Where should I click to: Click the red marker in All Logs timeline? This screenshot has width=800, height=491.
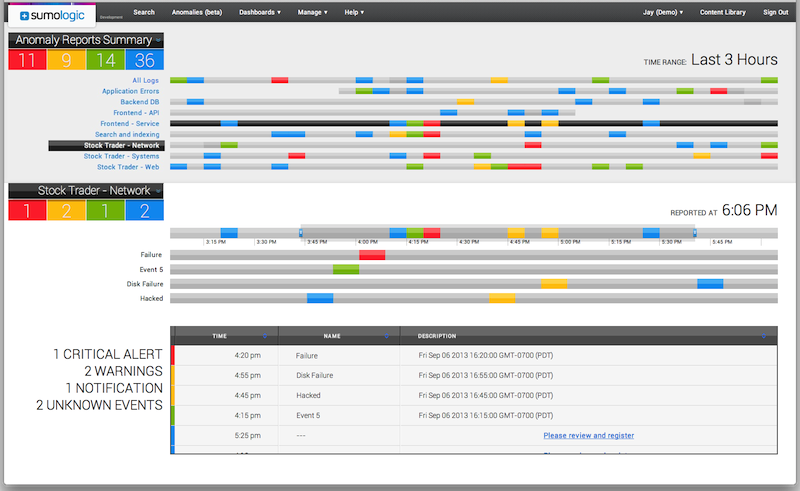[x=280, y=80]
